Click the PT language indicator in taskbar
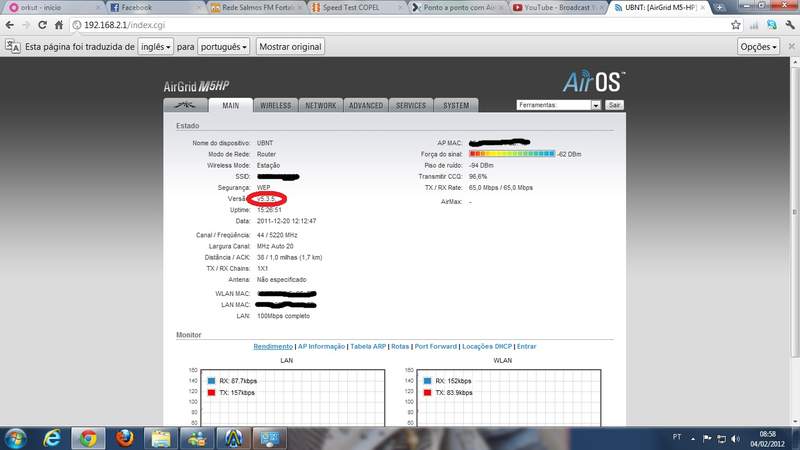Viewport: 800px width, 450px height. coord(677,437)
